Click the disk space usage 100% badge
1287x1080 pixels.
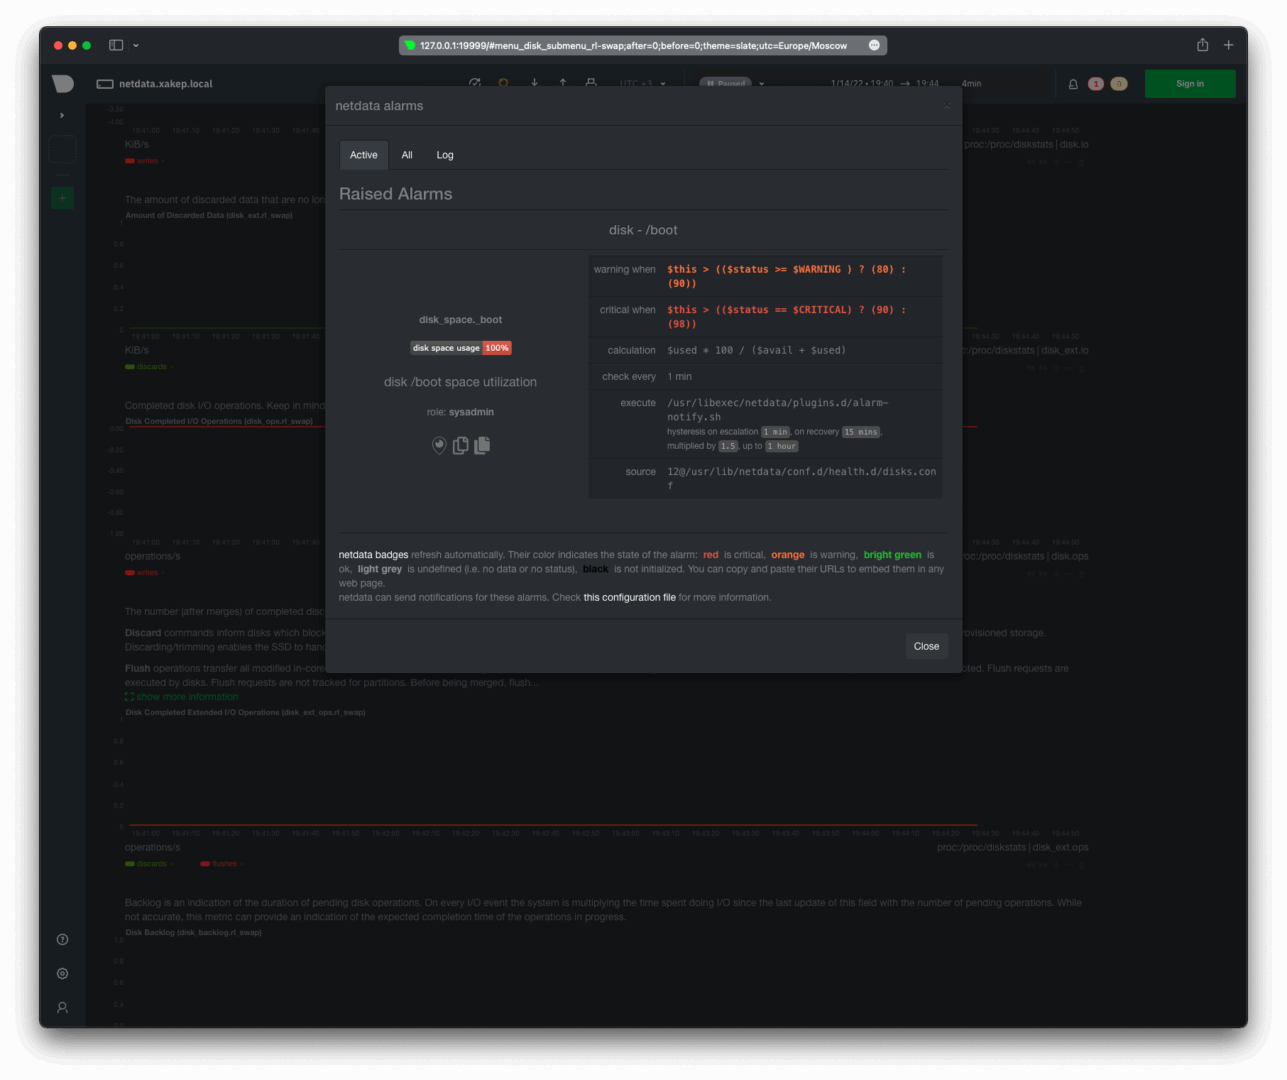pyautogui.click(x=461, y=348)
